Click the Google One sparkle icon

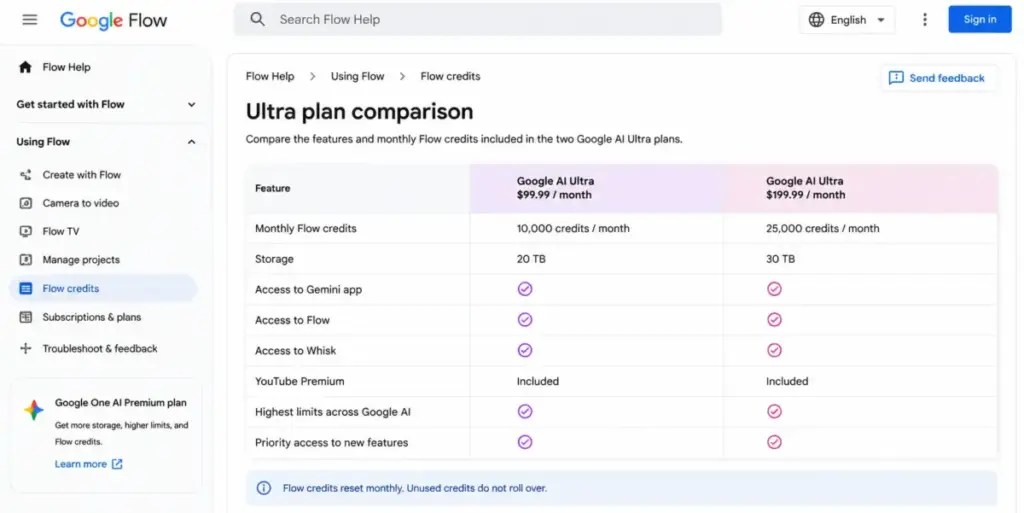coord(33,410)
